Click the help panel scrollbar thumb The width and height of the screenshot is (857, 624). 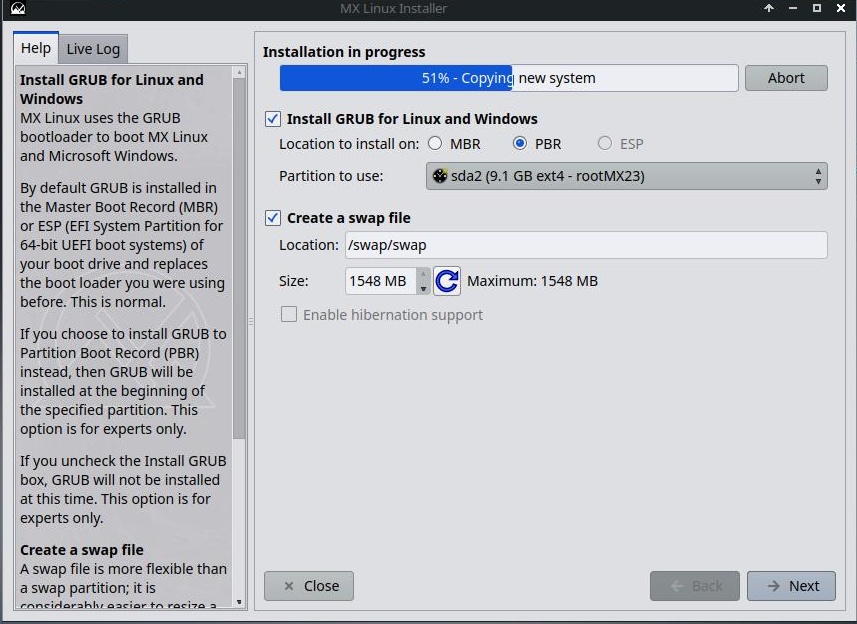(239, 258)
